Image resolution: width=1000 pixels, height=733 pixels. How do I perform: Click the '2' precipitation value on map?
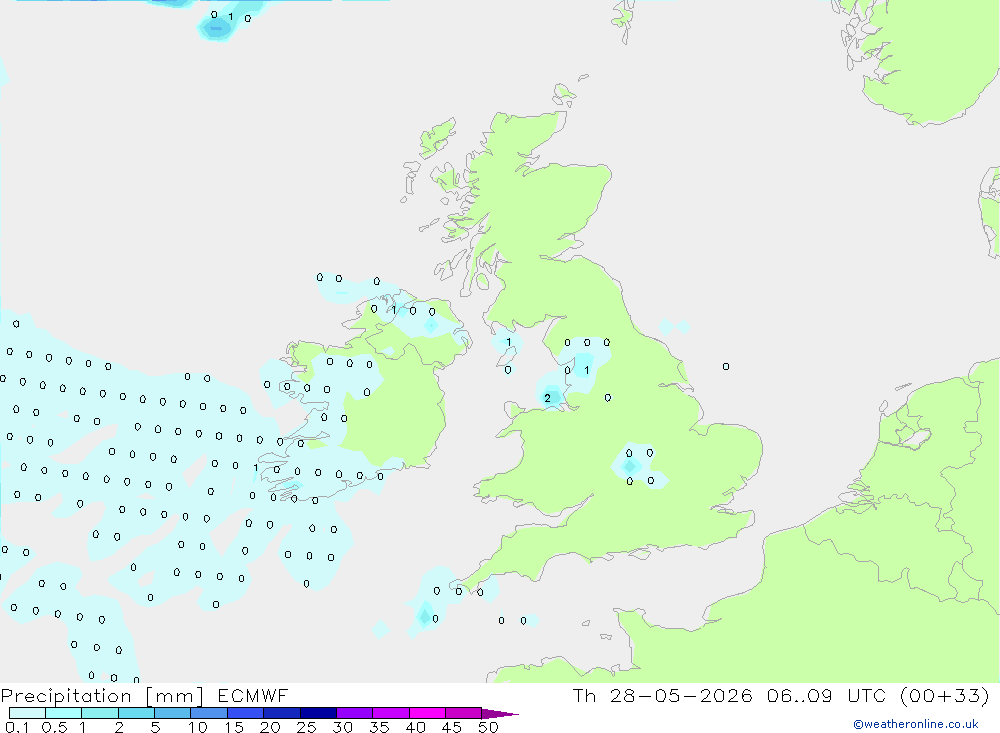click(547, 399)
